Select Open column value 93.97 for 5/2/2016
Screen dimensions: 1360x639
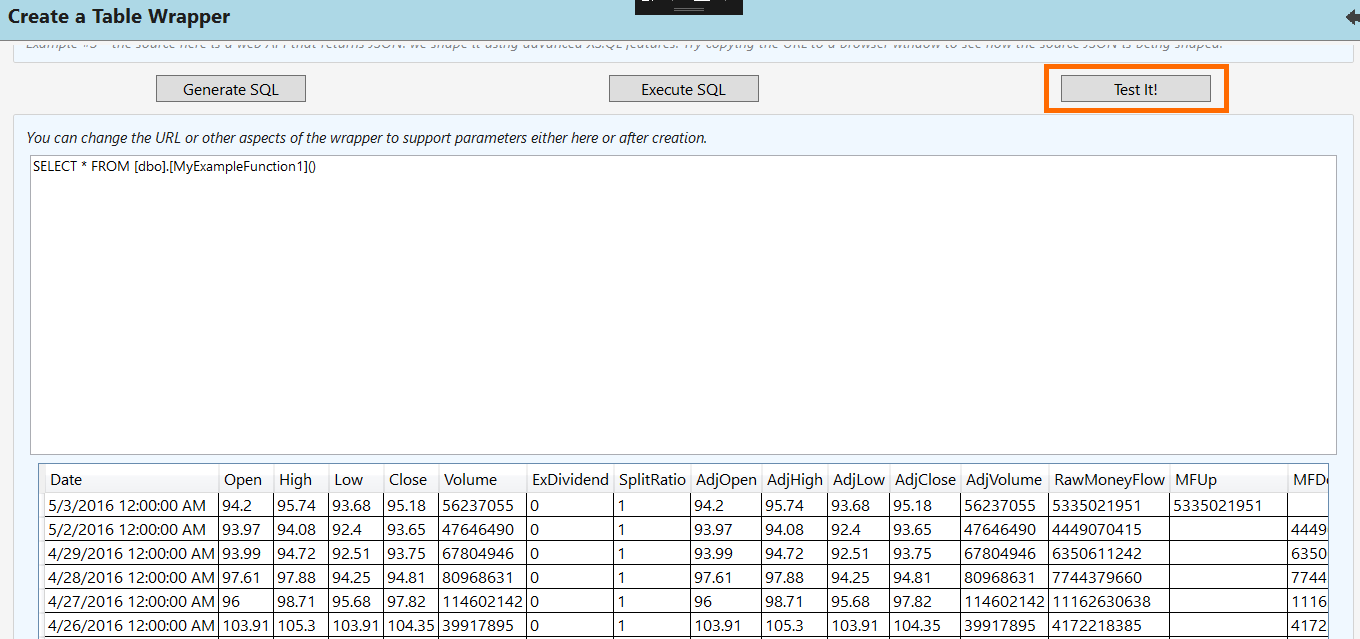(x=247, y=529)
